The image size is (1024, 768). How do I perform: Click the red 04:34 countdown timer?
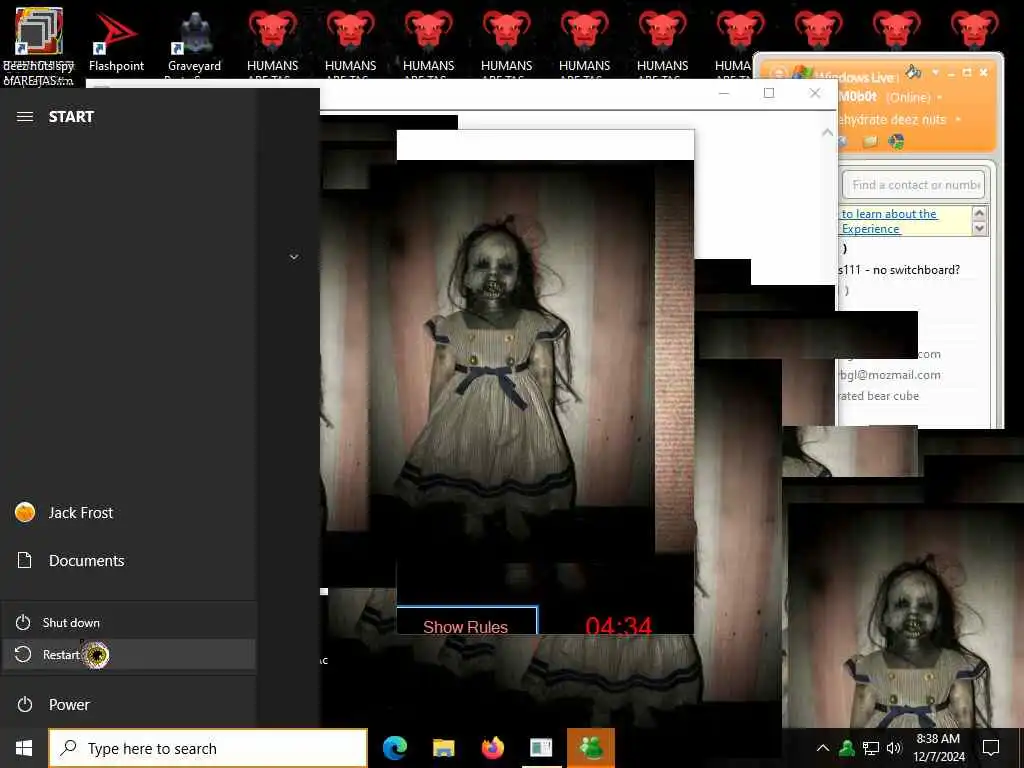[618, 626]
